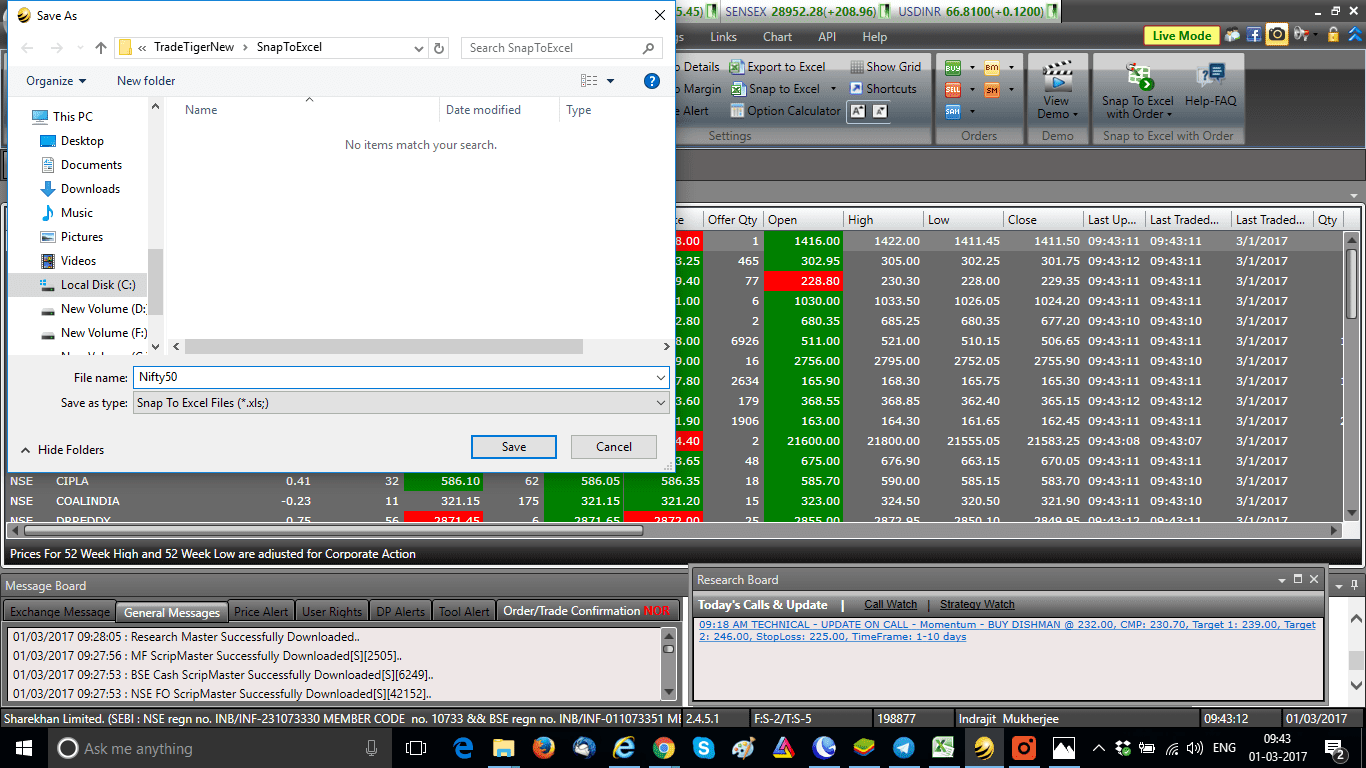
Task: Open Google Chrome from taskbar
Action: point(663,747)
